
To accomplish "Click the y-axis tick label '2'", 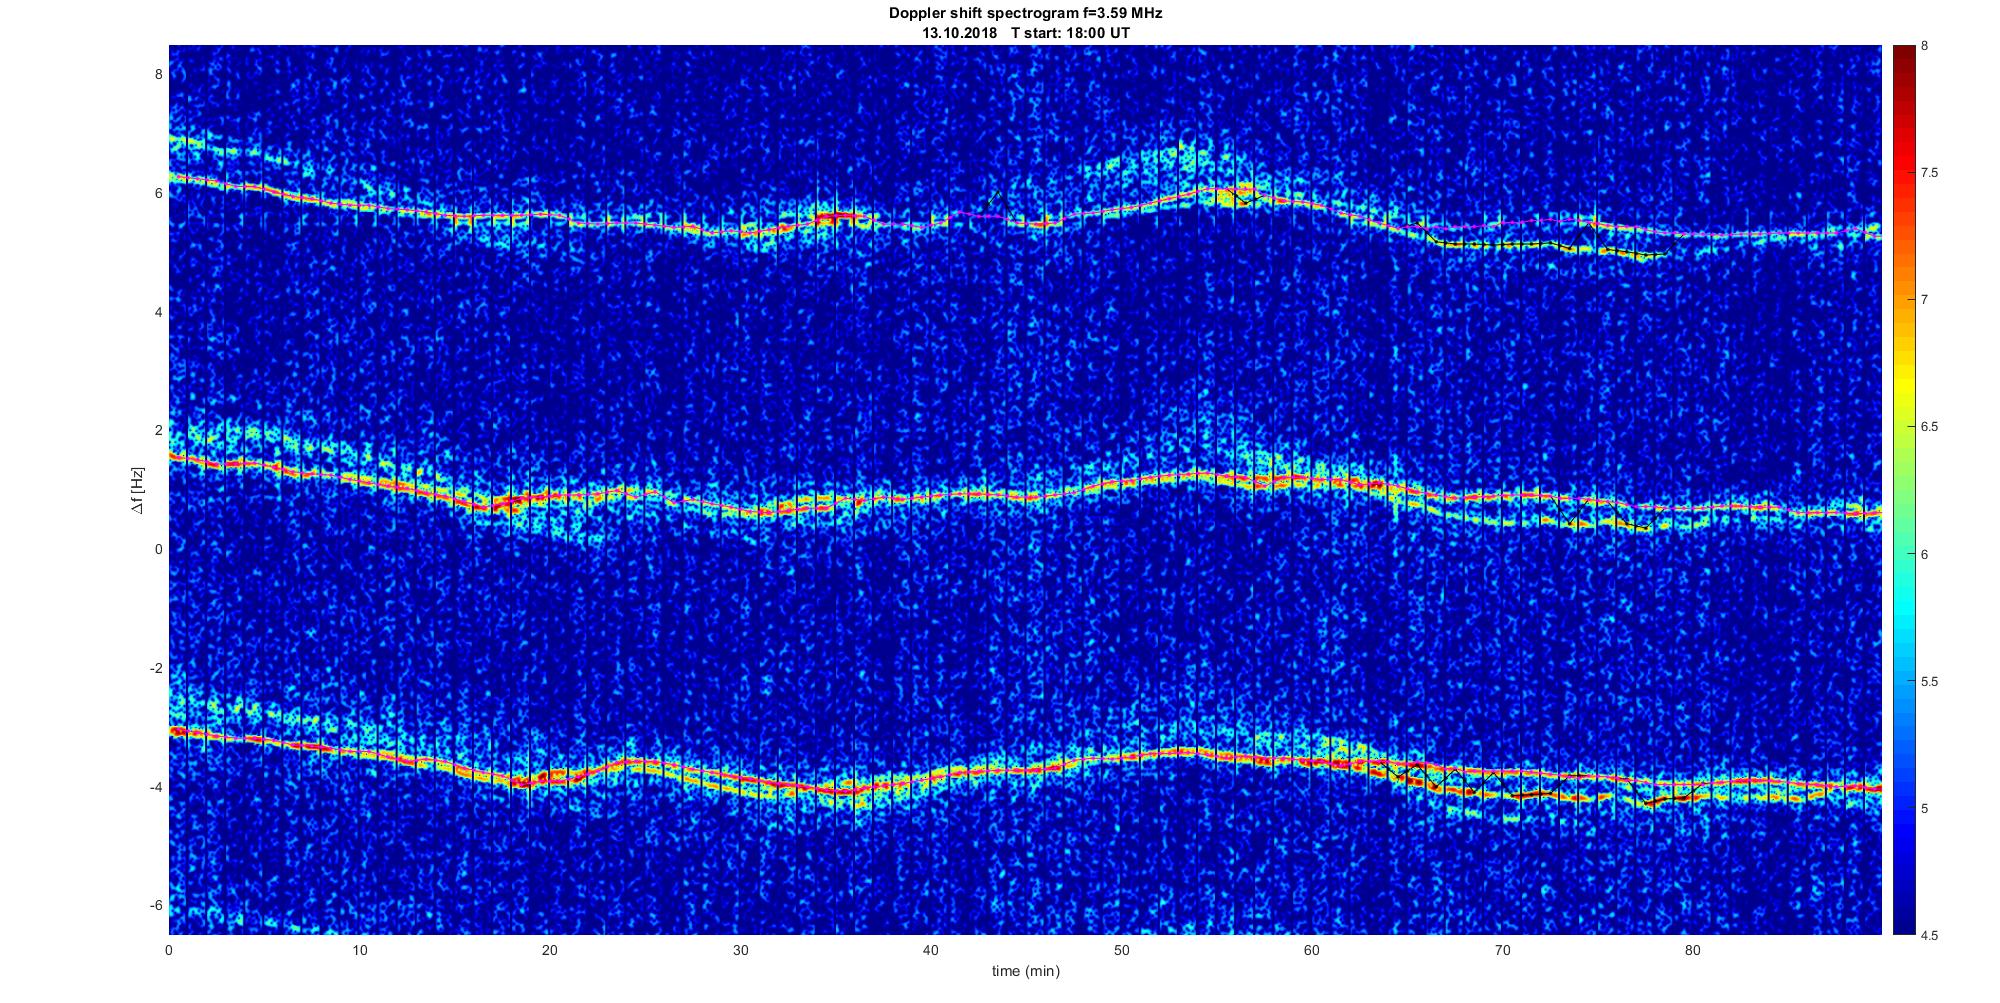I will click(x=158, y=430).
